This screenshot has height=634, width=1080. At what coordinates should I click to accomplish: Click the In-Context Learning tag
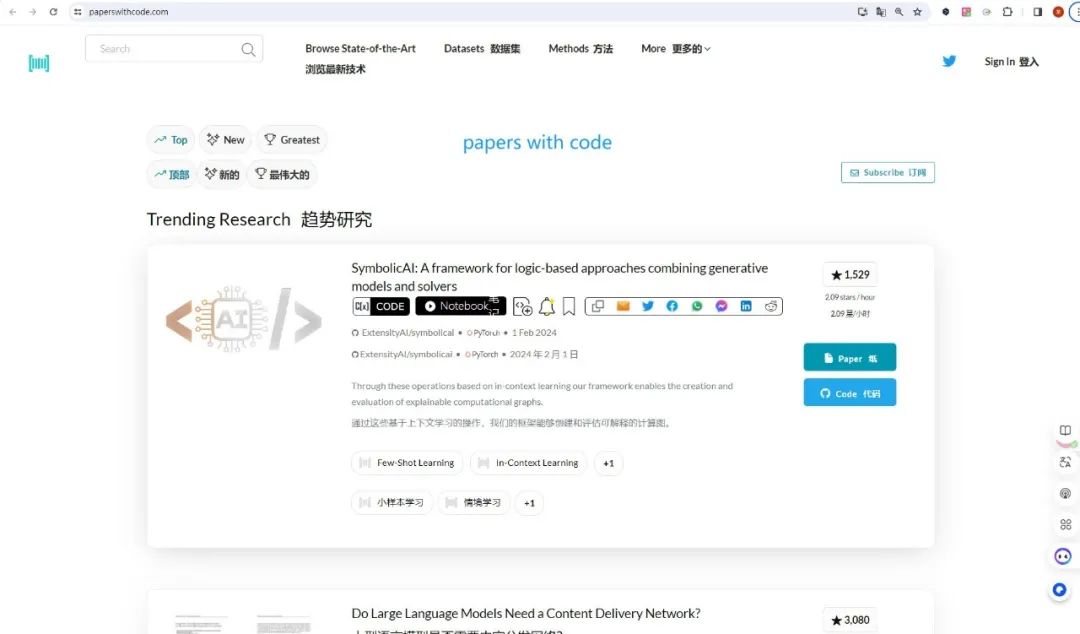tap(528, 463)
